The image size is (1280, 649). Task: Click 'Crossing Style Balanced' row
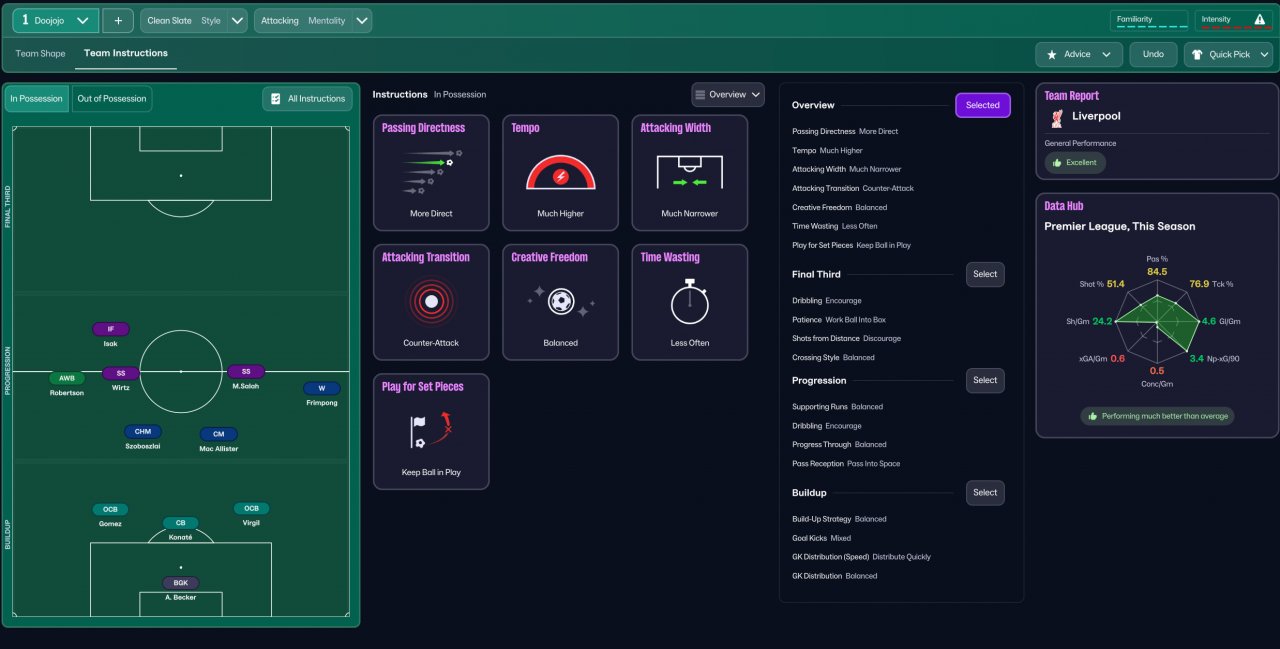pyautogui.click(x=833, y=357)
